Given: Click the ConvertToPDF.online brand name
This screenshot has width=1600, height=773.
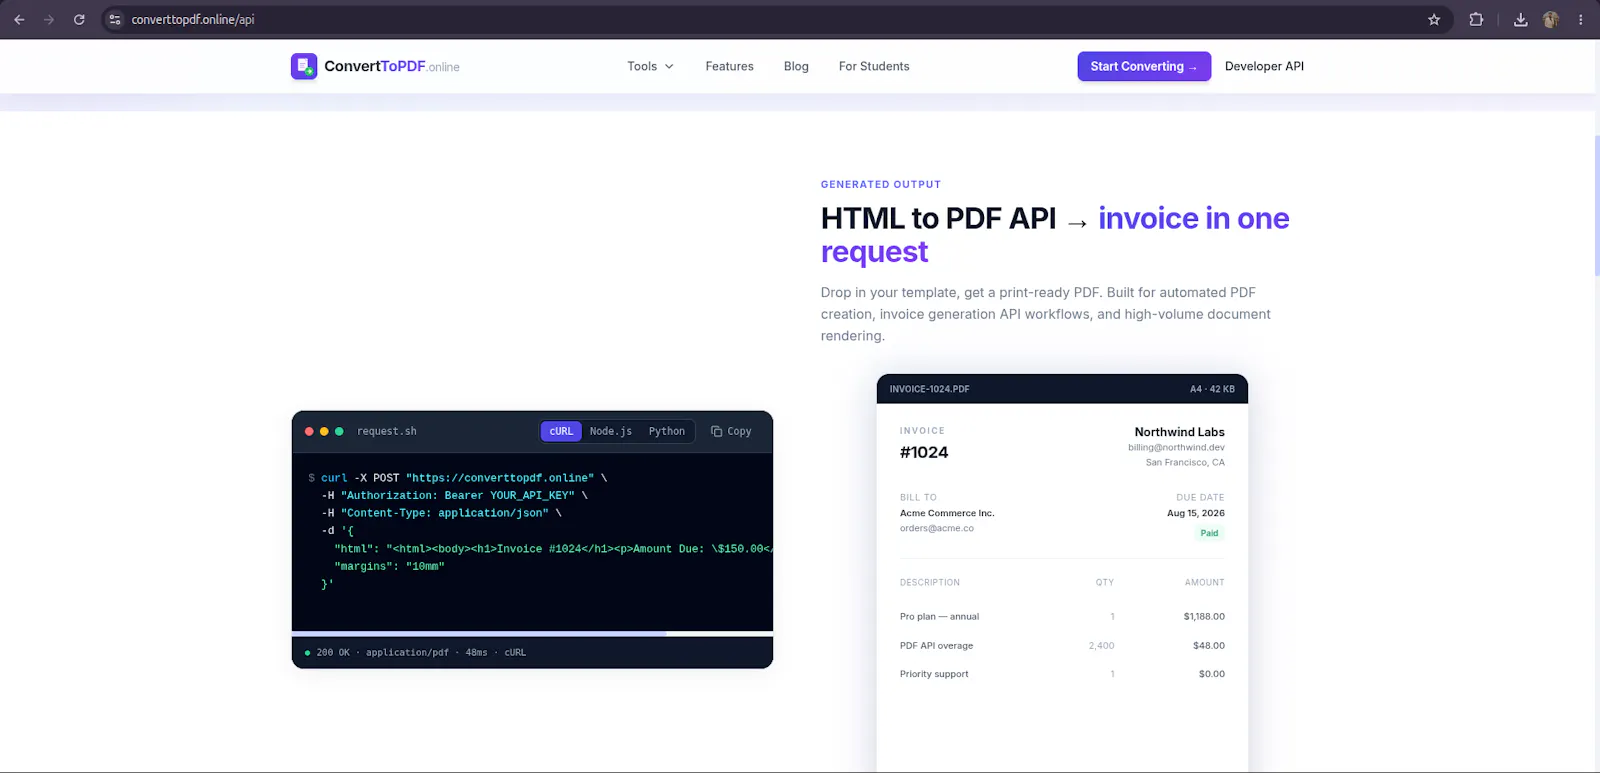Looking at the screenshot, I should click(392, 66).
